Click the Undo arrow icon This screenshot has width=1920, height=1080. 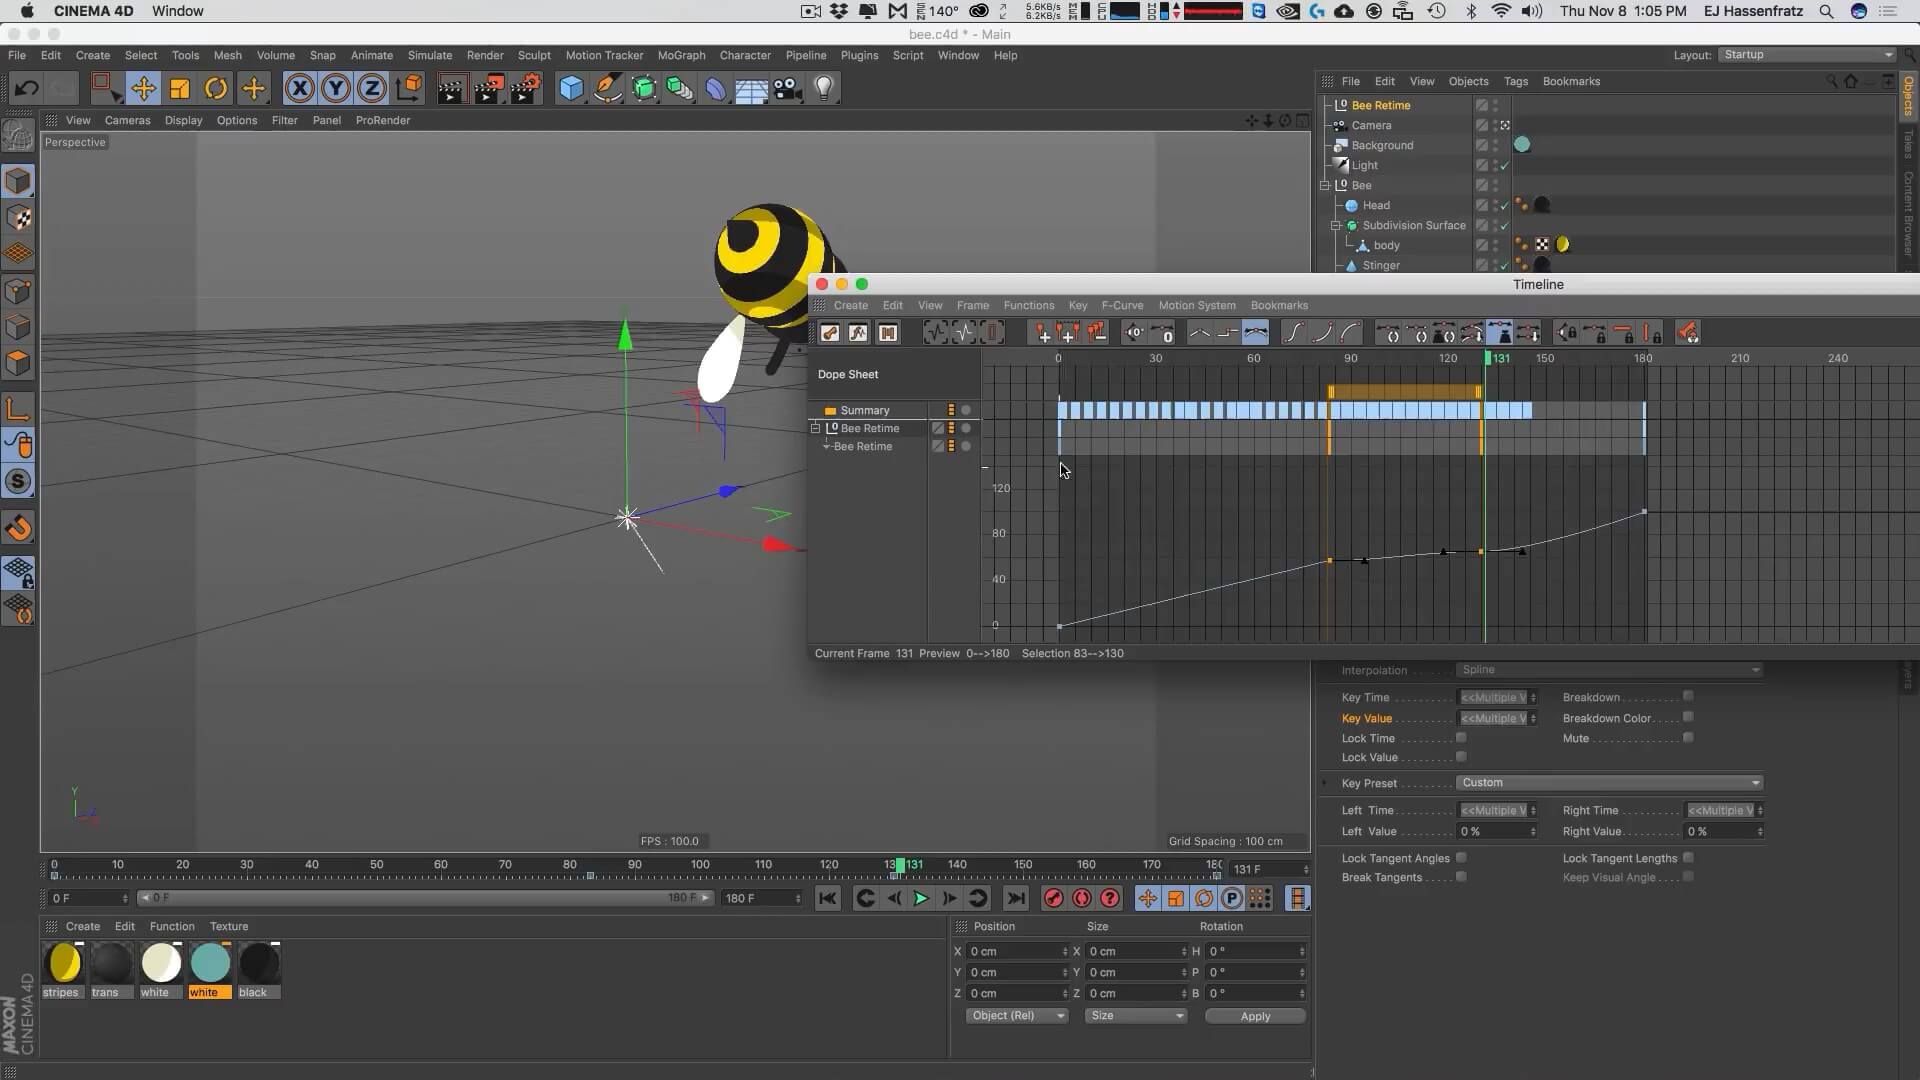click(26, 89)
